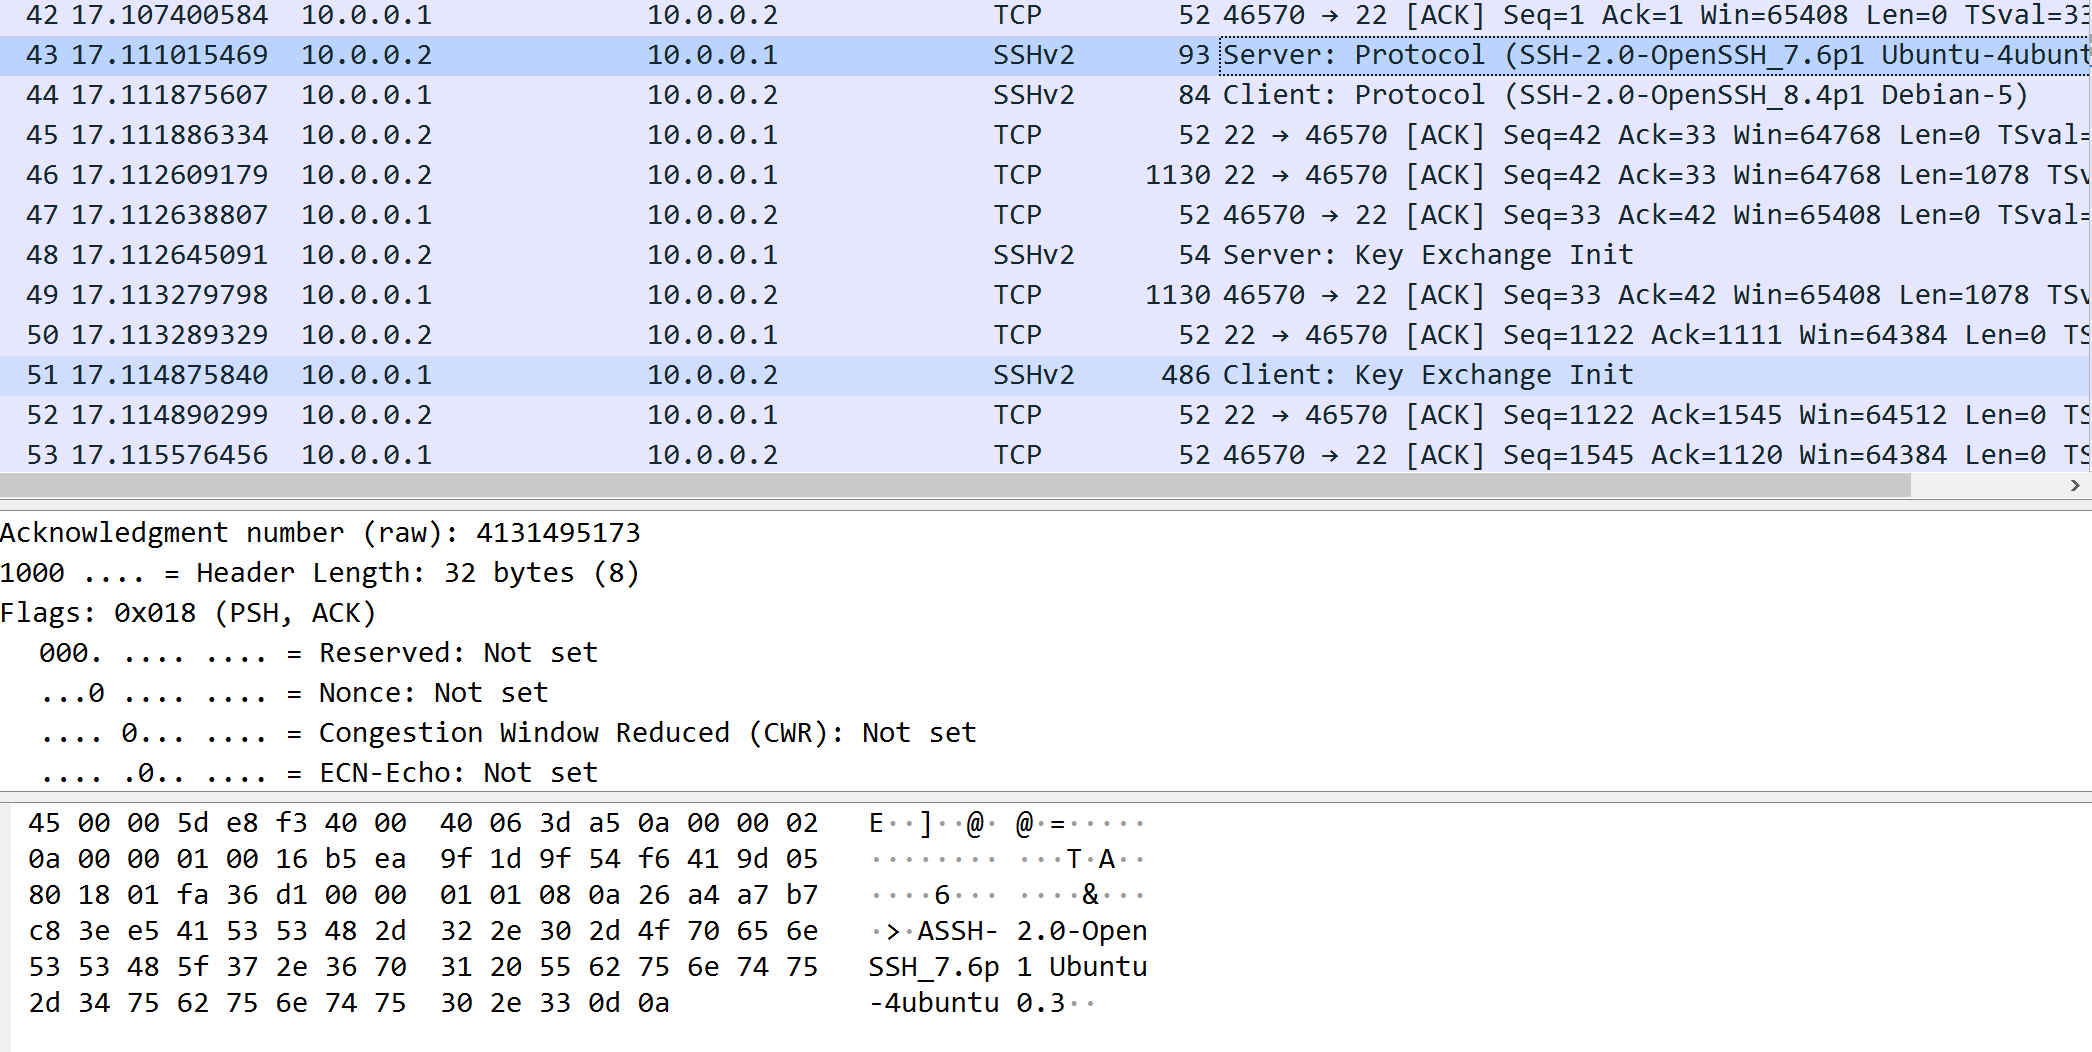Click hex bytes 0d 0a in last row
The image size is (2092, 1052).
tap(629, 1003)
